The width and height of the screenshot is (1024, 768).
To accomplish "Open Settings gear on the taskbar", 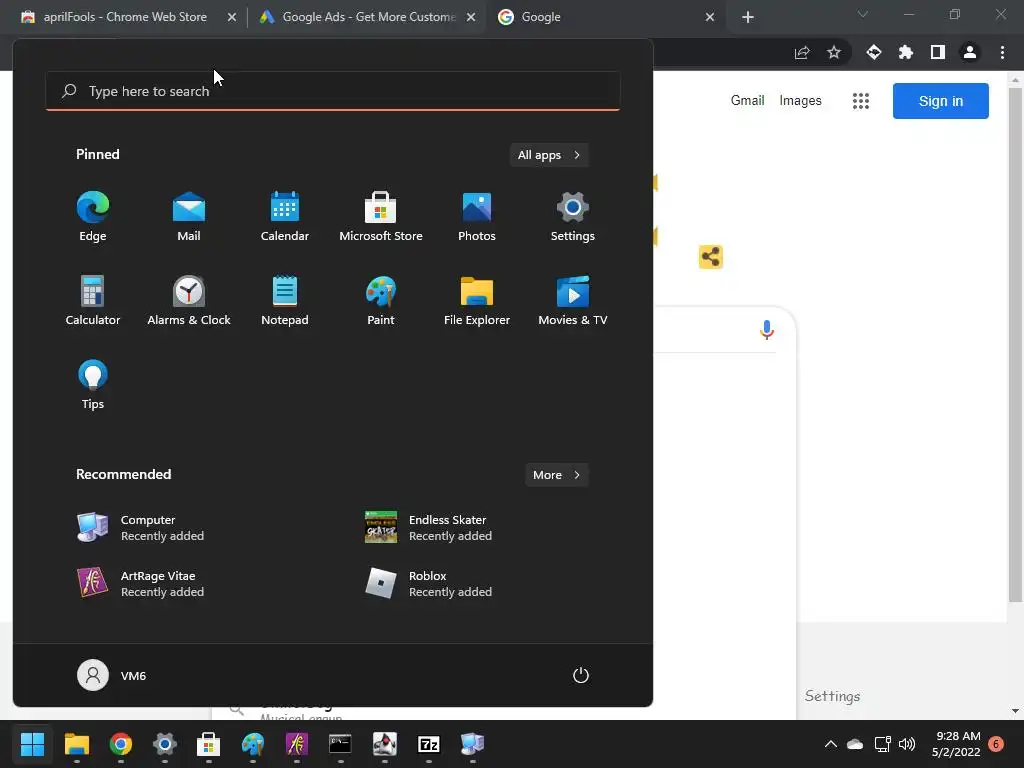I will pyautogui.click(x=165, y=744).
